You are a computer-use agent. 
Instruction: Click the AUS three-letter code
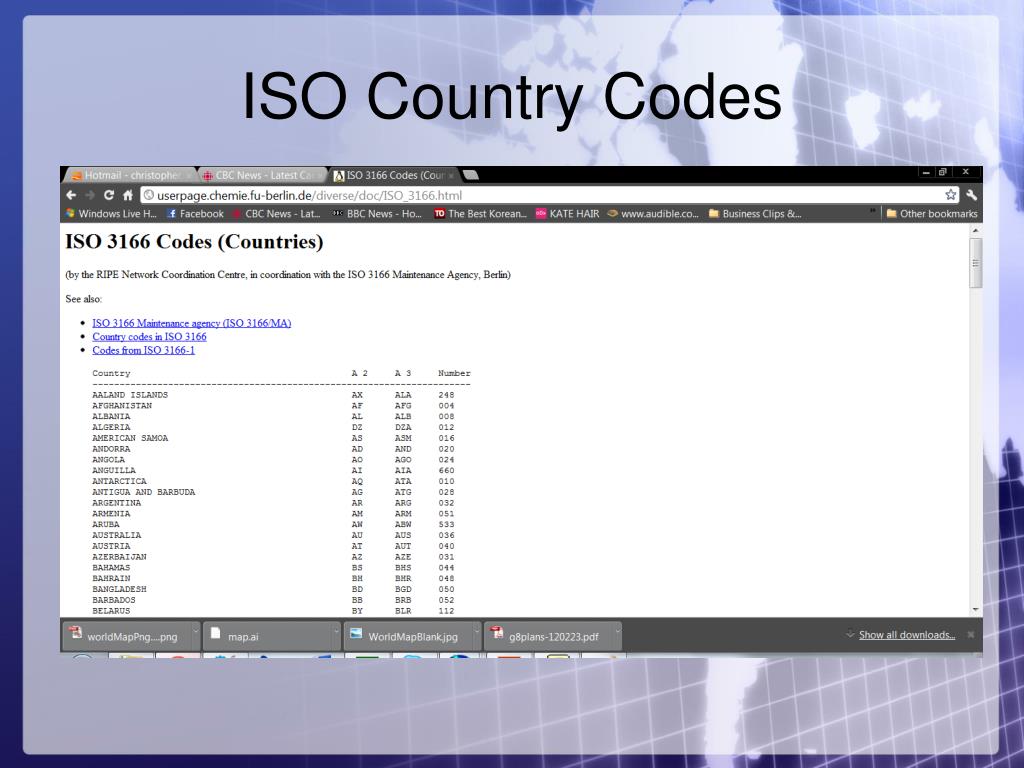click(x=403, y=536)
